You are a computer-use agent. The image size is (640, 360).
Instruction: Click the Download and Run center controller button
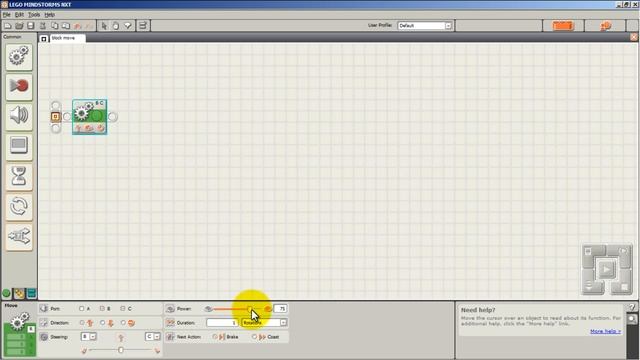click(606, 269)
